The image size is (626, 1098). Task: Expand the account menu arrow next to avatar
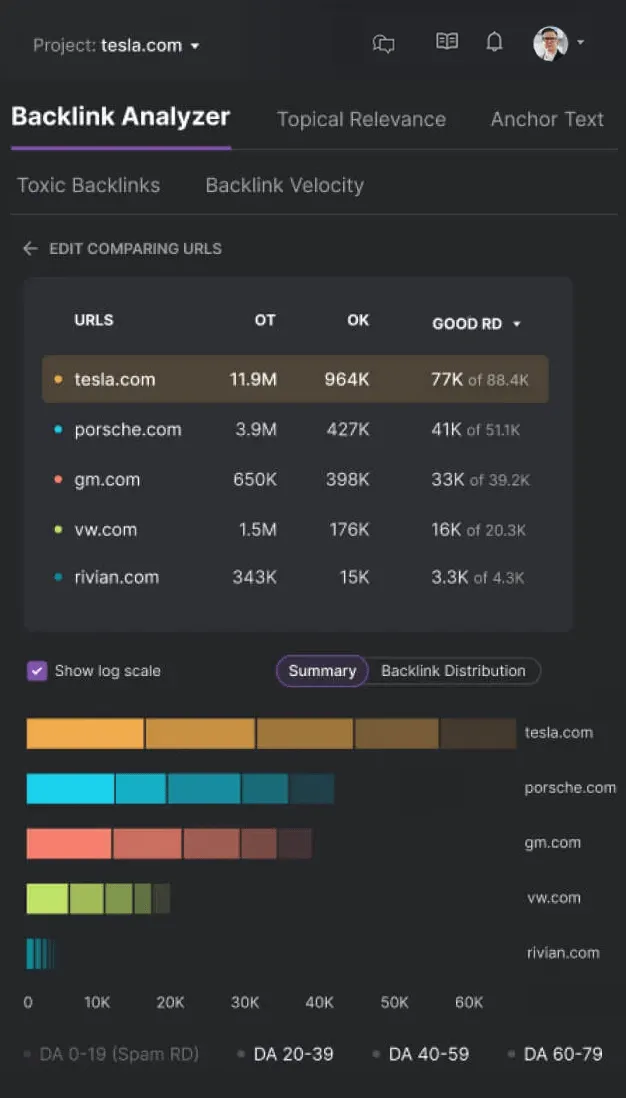pyautogui.click(x=581, y=43)
